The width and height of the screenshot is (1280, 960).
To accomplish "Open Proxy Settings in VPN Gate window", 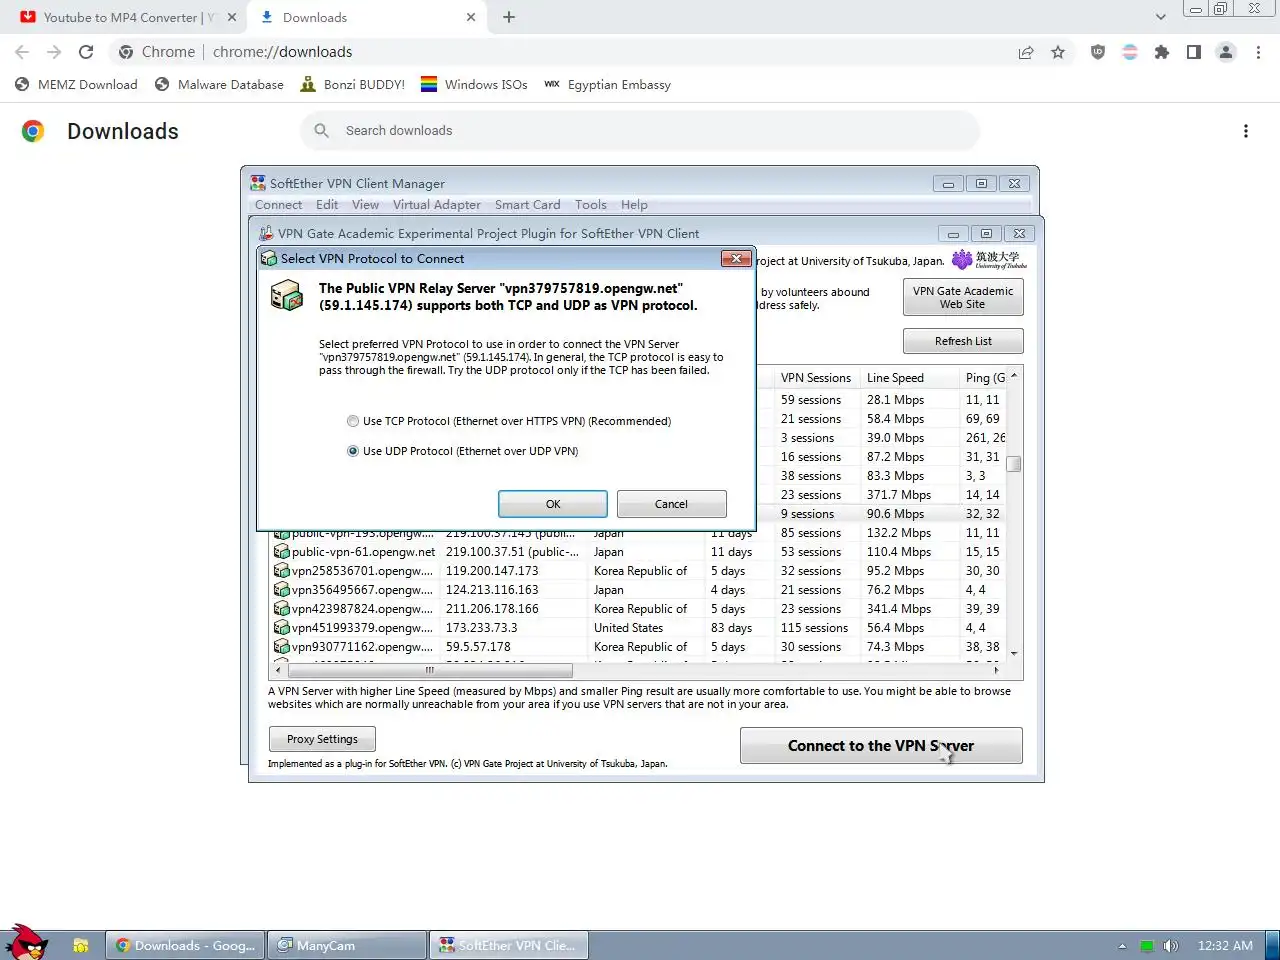I will click(x=322, y=739).
